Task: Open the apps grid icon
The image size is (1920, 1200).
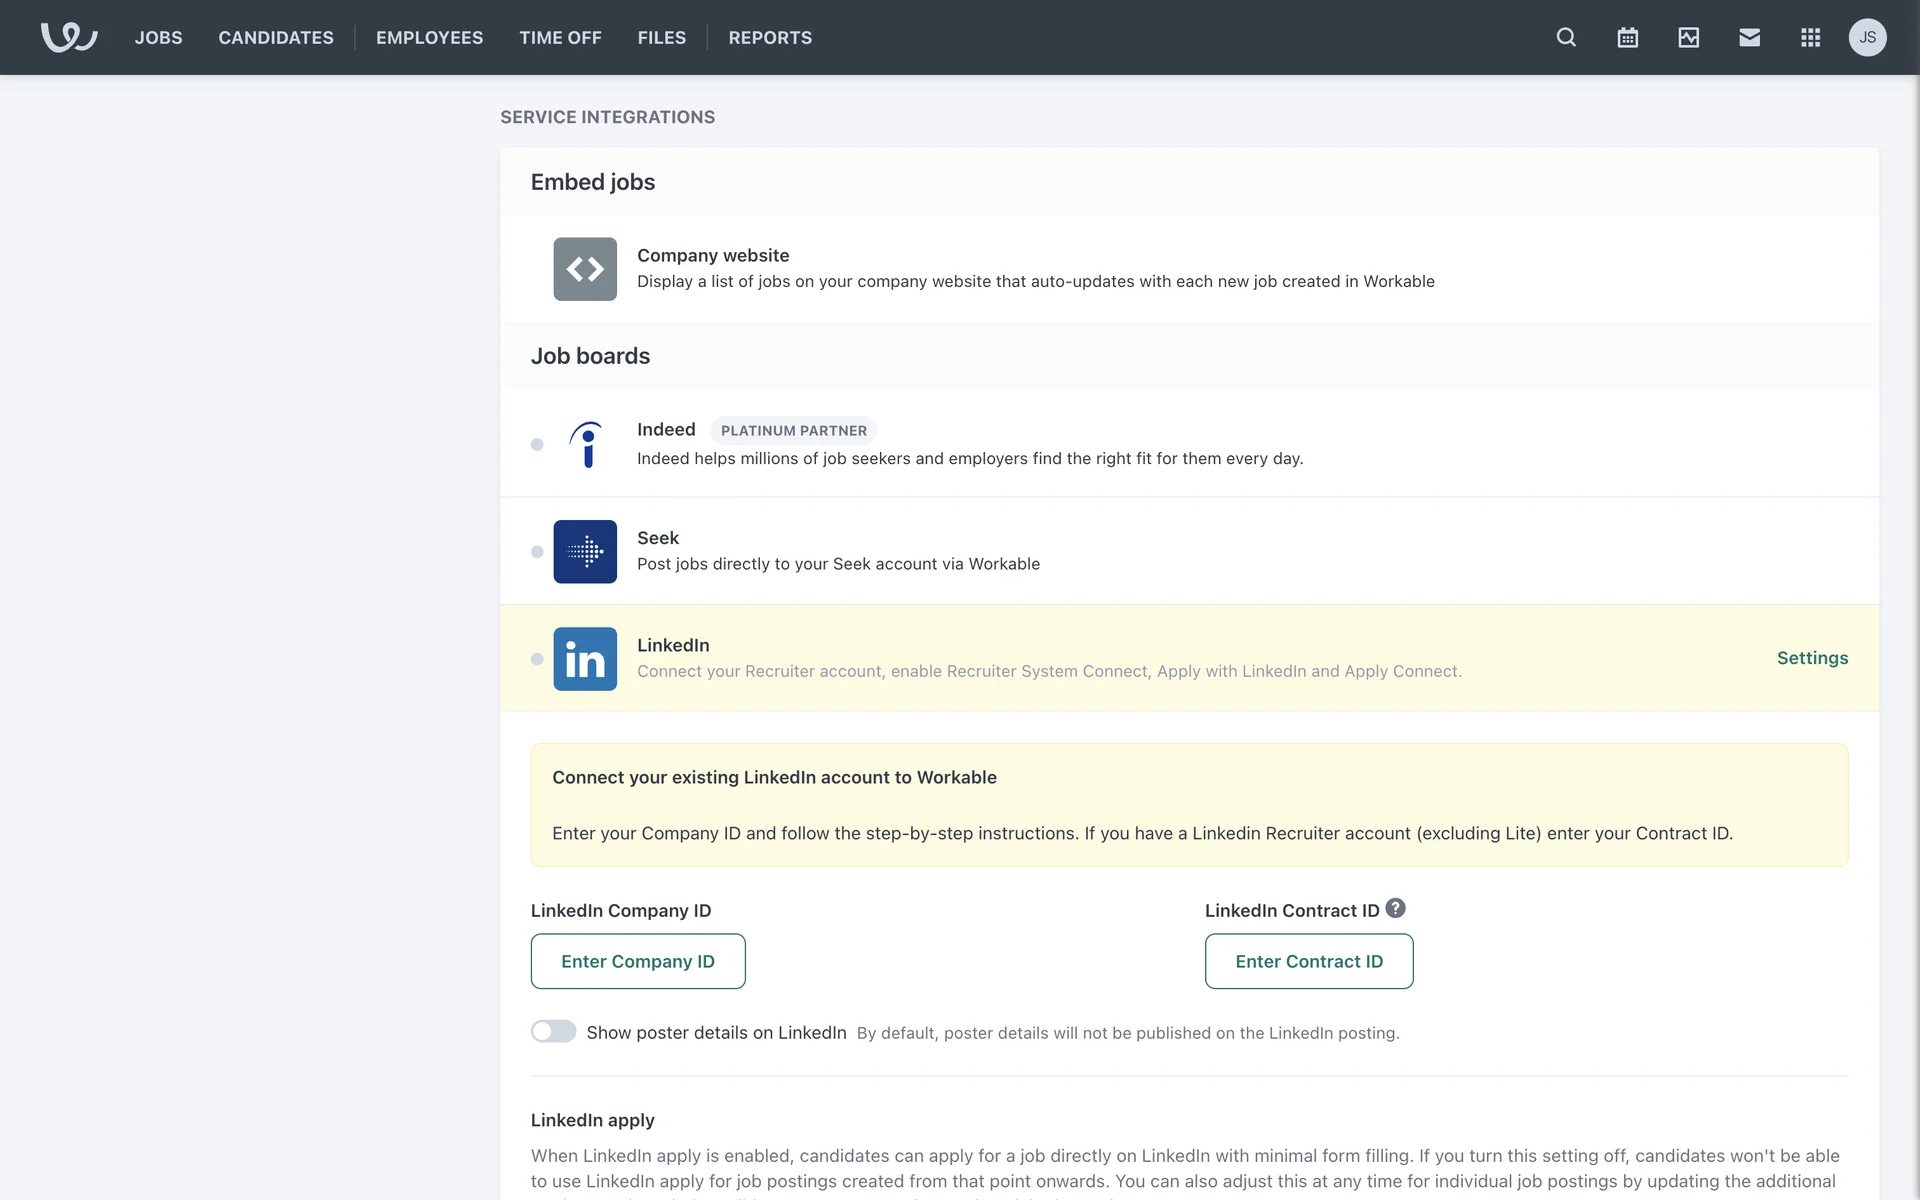Action: (1810, 37)
